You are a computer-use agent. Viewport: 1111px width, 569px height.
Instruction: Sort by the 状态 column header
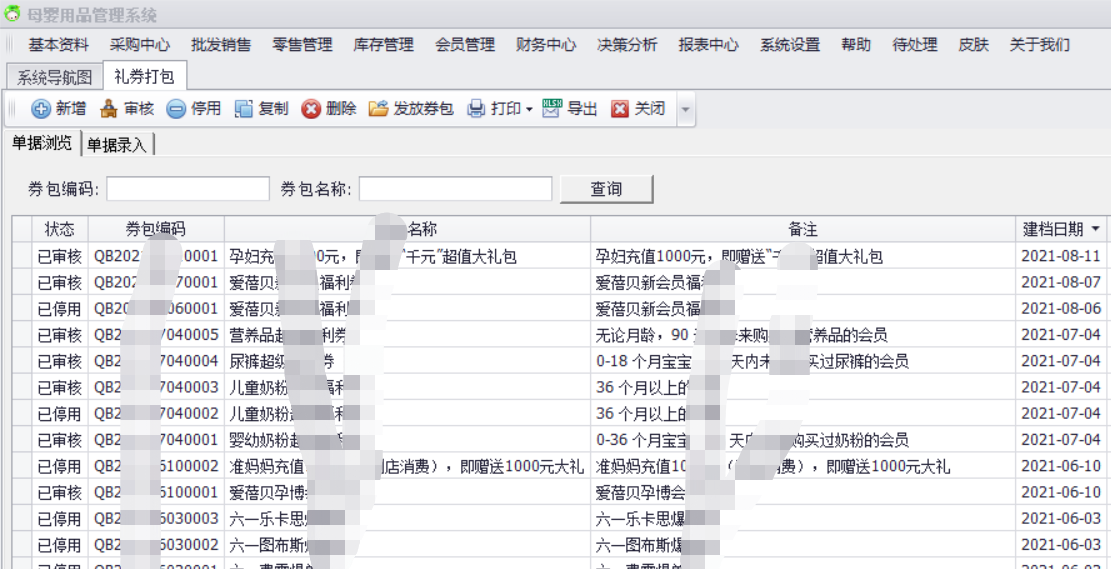point(60,229)
